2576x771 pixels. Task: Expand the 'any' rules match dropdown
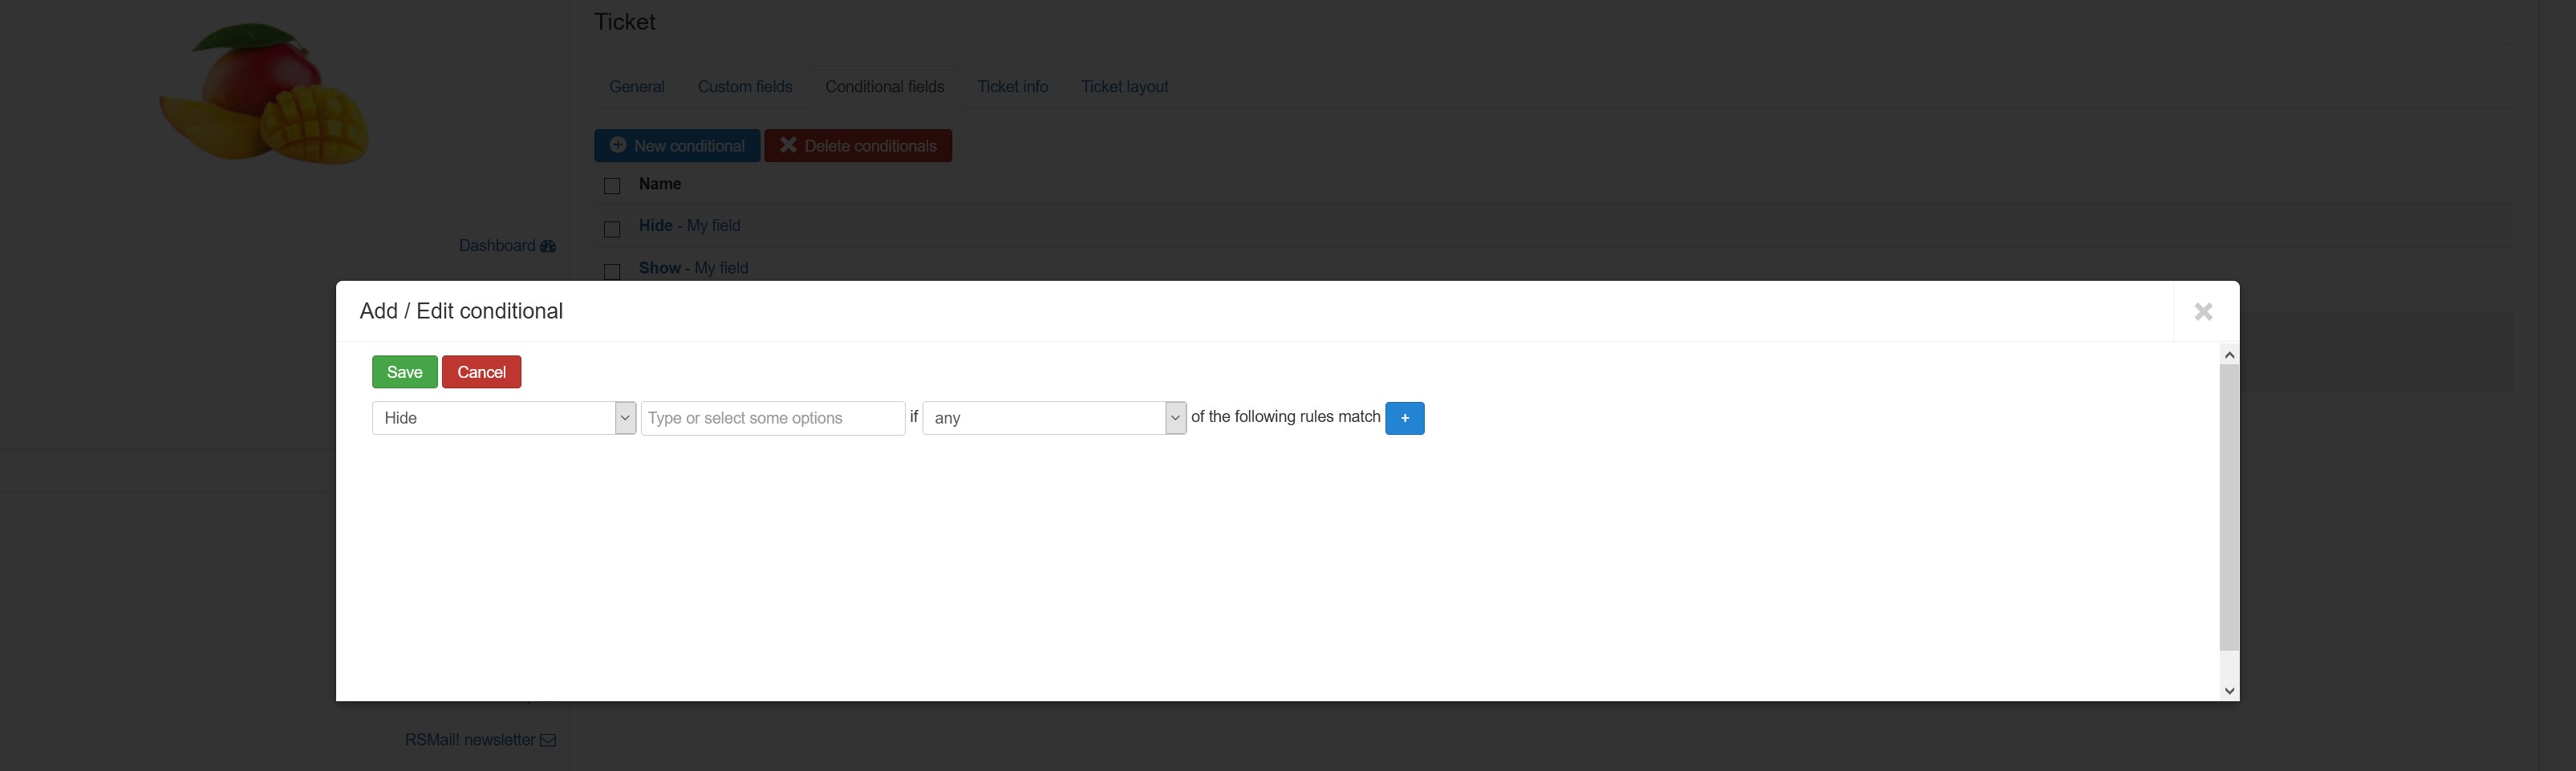click(1053, 418)
